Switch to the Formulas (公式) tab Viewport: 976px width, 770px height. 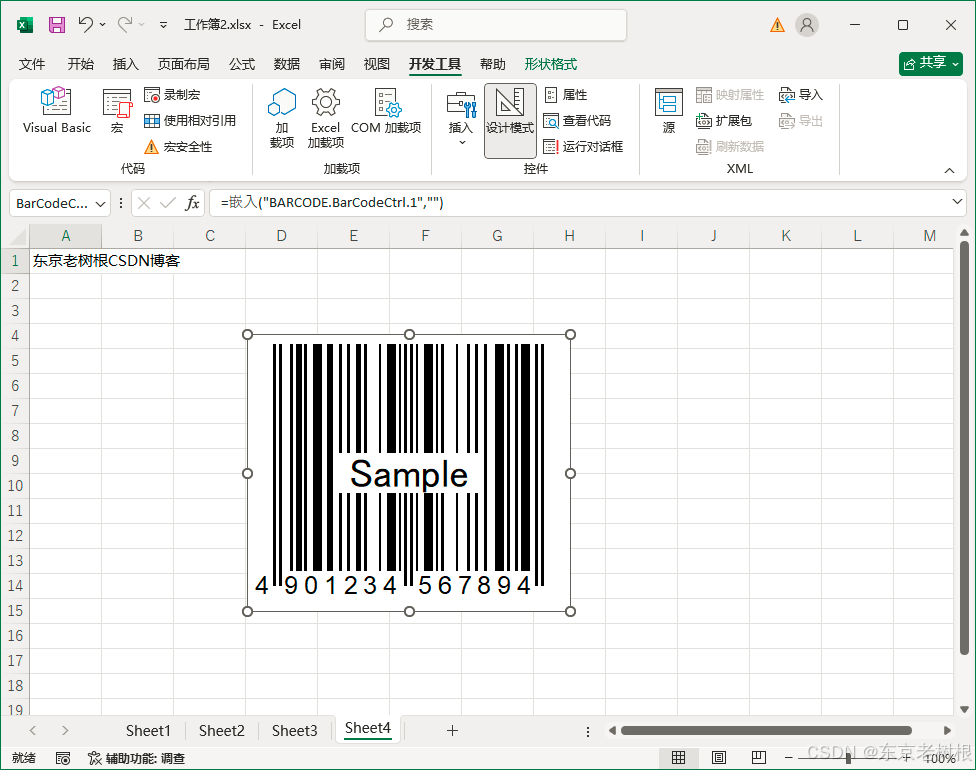pyautogui.click(x=242, y=64)
